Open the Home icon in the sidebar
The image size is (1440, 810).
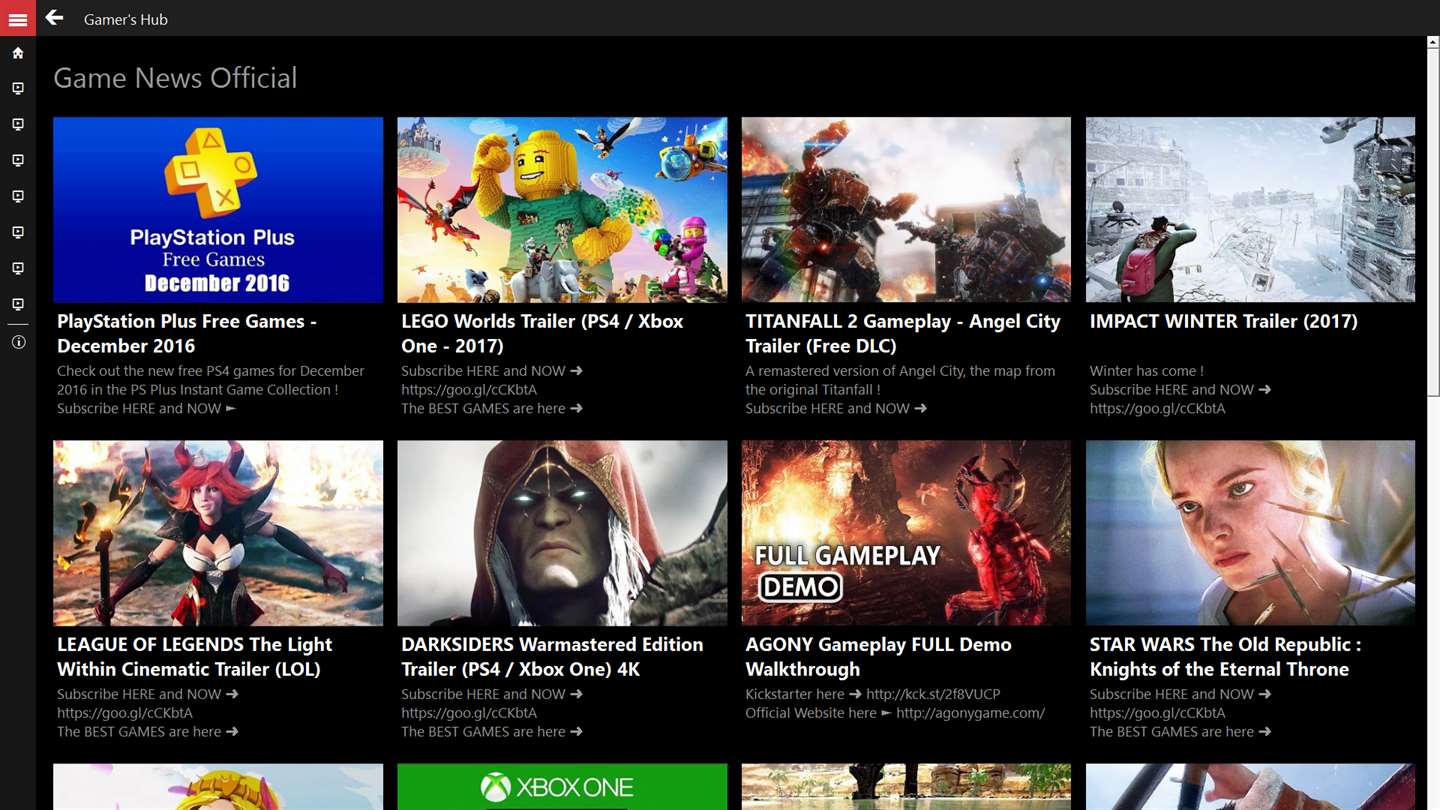18,53
